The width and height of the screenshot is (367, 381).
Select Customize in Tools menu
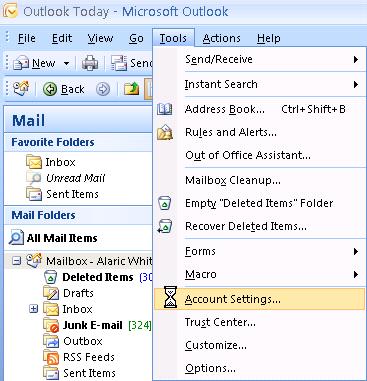click(258, 345)
